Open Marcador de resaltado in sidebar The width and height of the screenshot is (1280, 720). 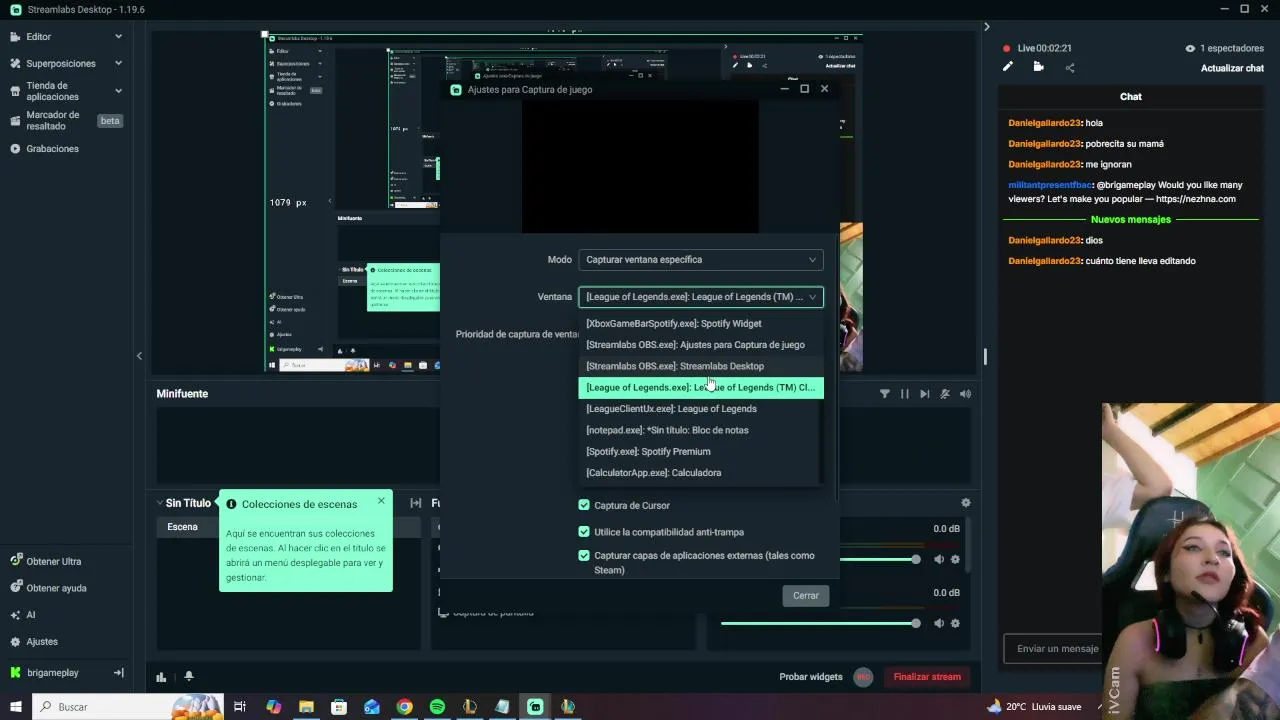tap(52, 121)
